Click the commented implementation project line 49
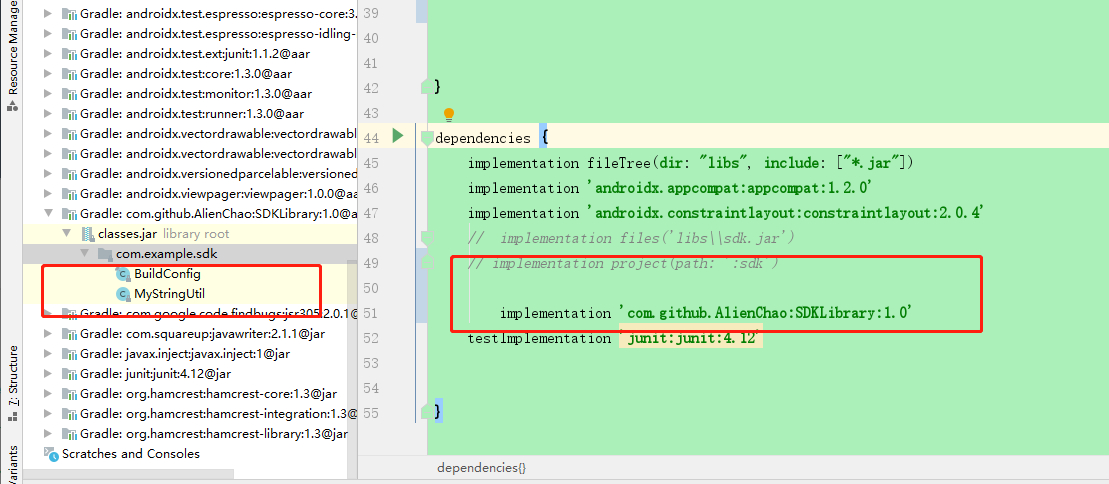This screenshot has height=484, width=1109. 623,263
